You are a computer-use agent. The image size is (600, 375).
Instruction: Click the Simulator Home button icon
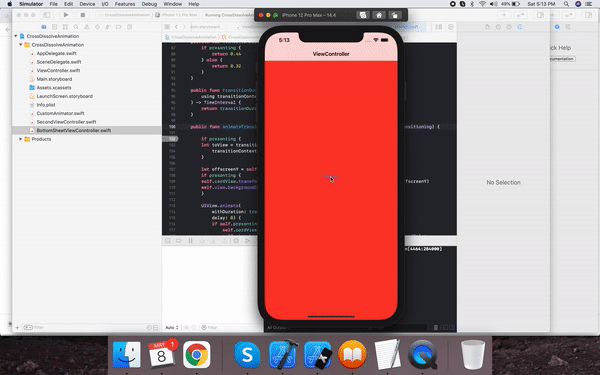coord(379,15)
